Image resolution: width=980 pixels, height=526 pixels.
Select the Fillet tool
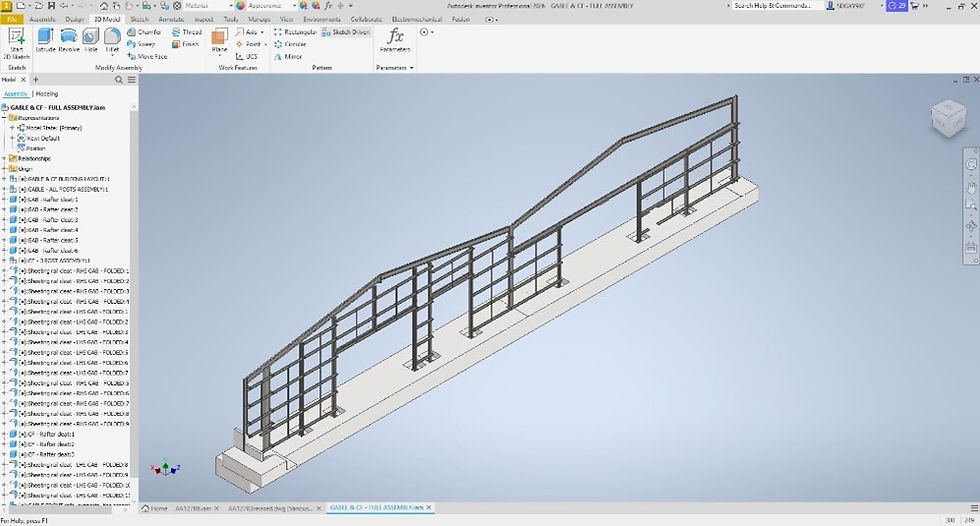[112, 40]
